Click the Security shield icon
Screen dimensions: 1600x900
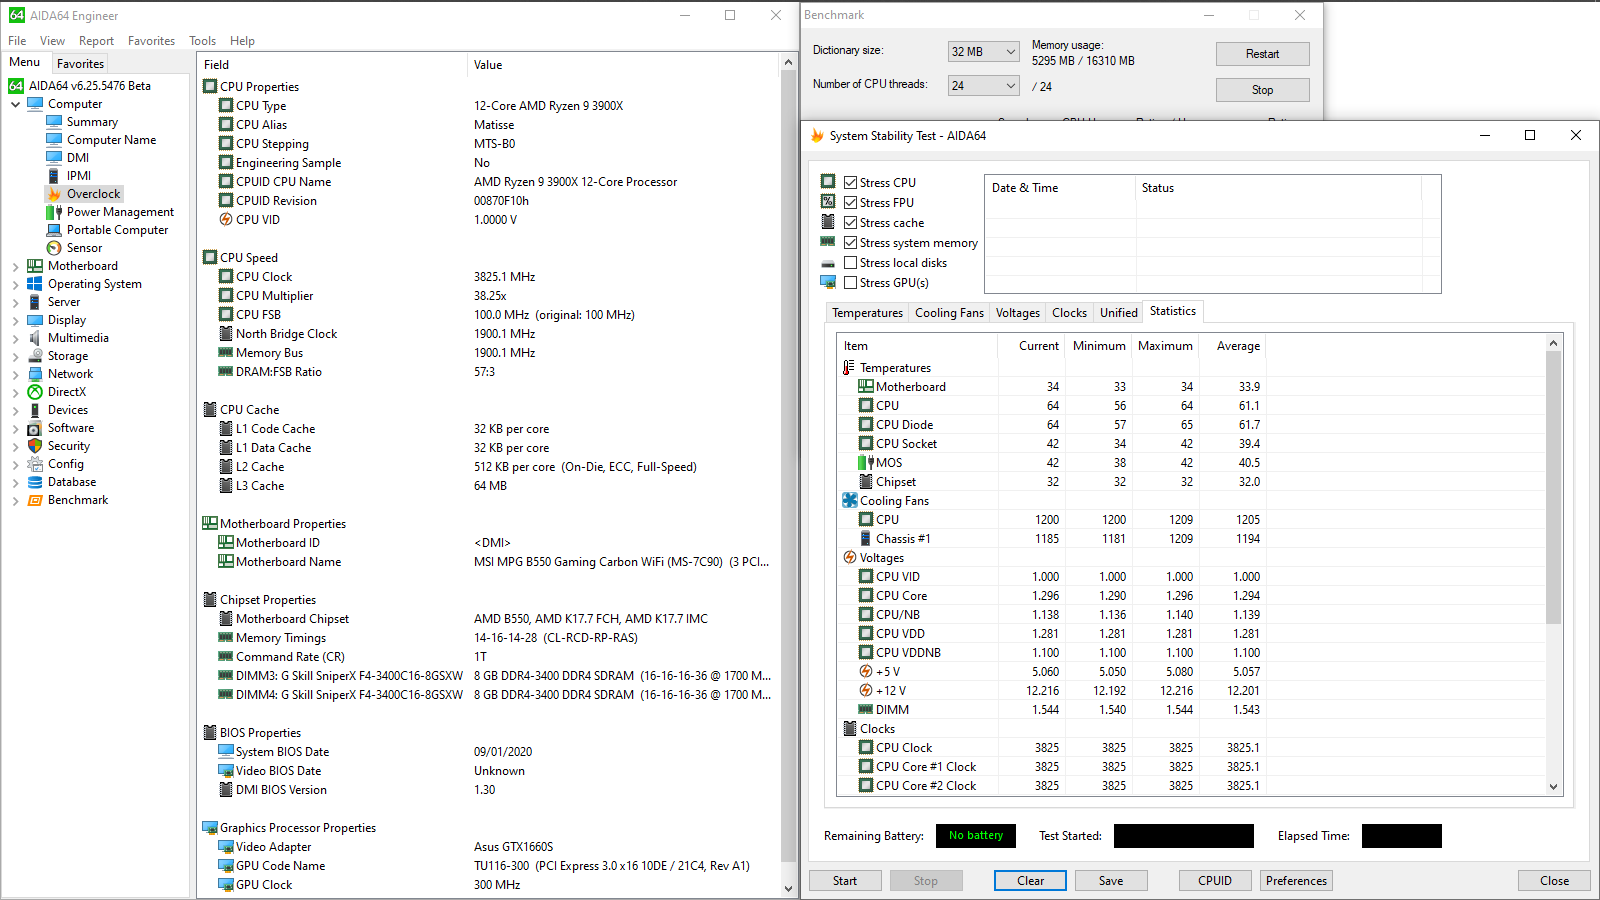coord(35,446)
